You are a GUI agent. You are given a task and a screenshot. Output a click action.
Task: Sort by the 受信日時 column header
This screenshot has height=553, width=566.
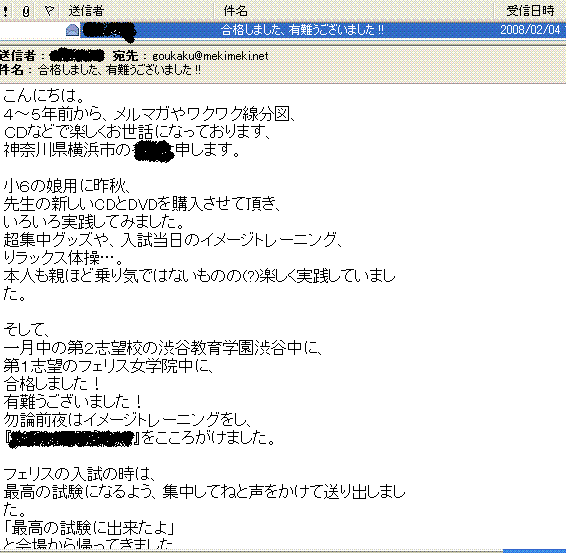pos(530,11)
